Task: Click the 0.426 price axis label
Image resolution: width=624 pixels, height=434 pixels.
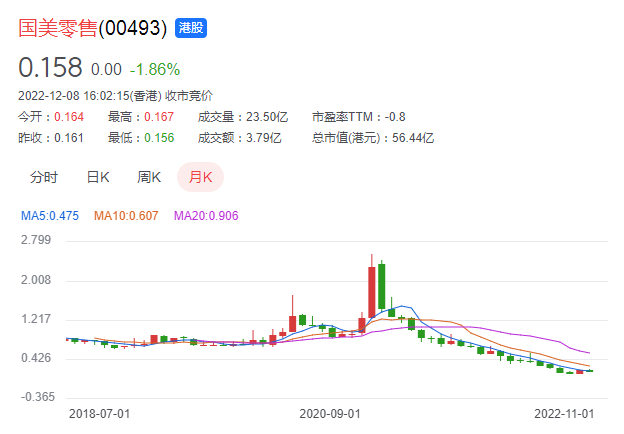Action: pos(36,358)
